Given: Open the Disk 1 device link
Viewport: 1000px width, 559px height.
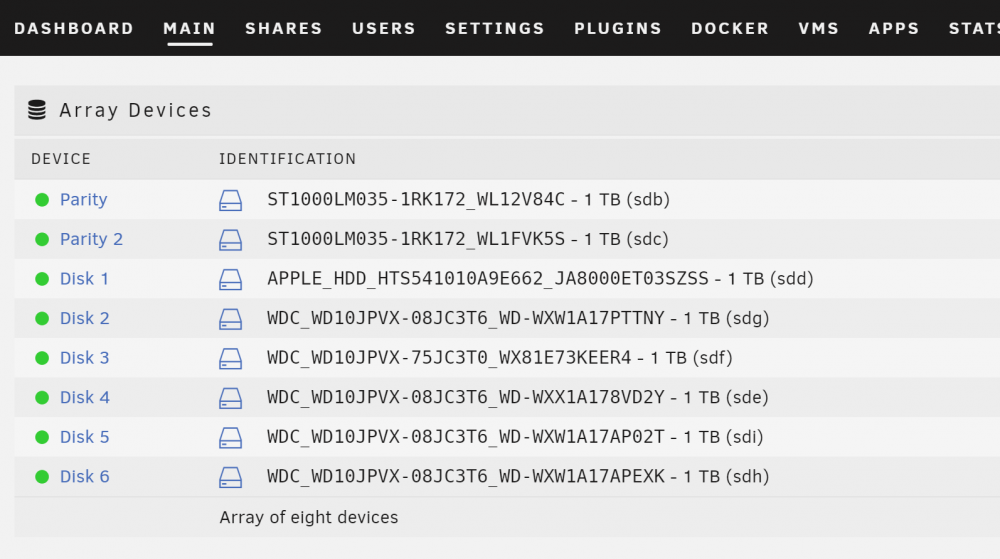Looking at the screenshot, I should [x=84, y=279].
